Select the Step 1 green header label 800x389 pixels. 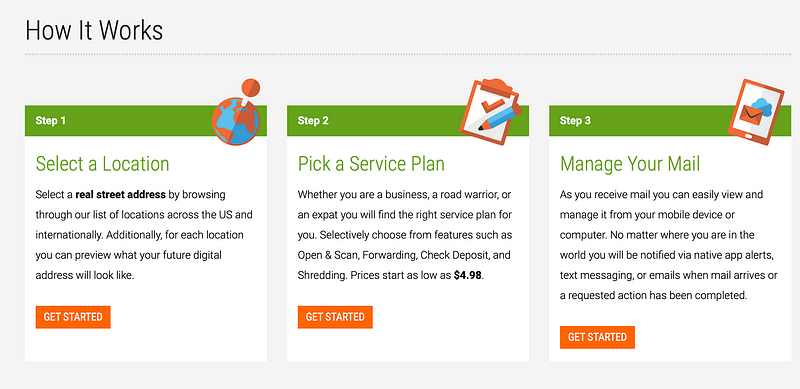[x=51, y=121]
